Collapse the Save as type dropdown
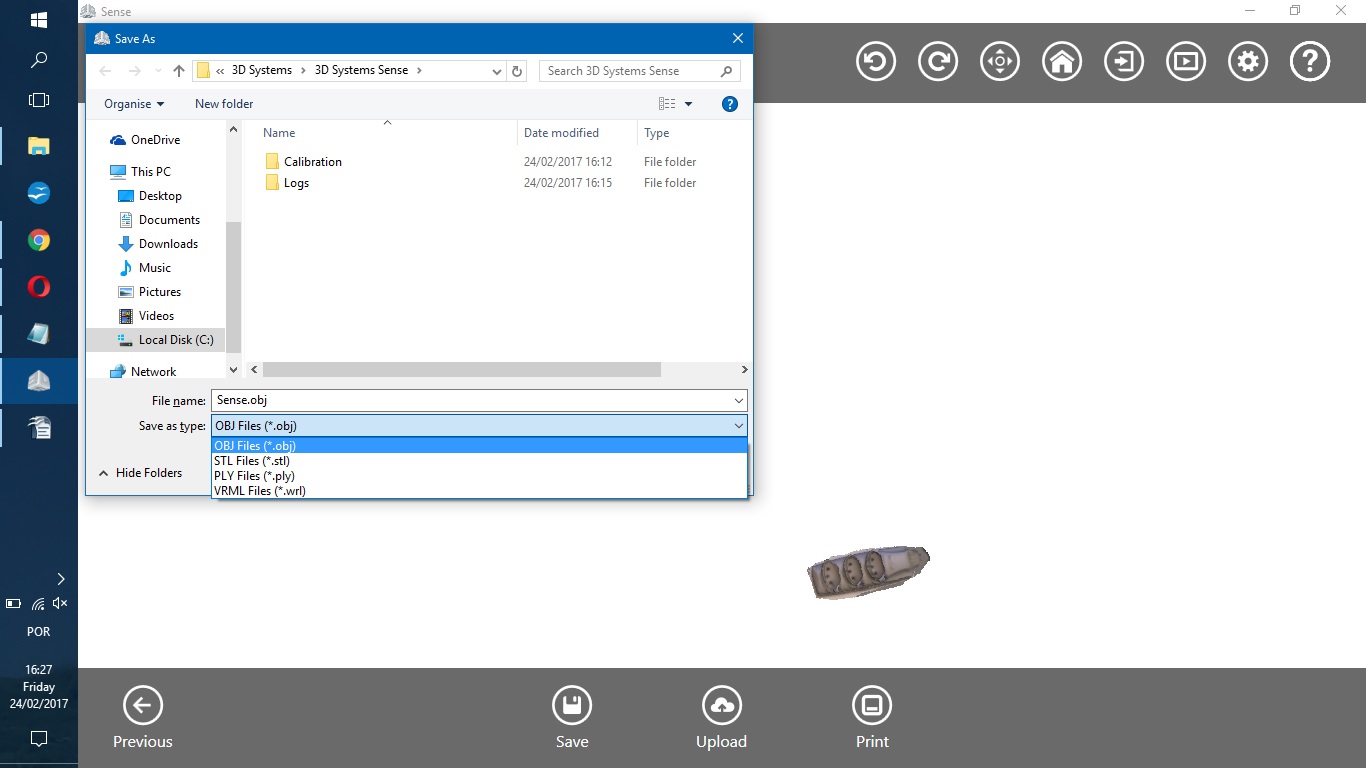This screenshot has height=768, width=1366. pyautogui.click(x=738, y=426)
